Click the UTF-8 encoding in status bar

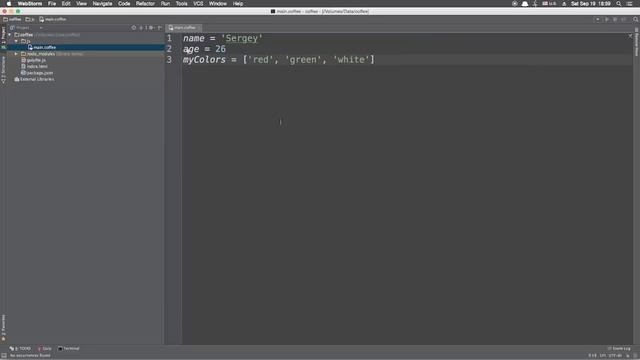615,356
